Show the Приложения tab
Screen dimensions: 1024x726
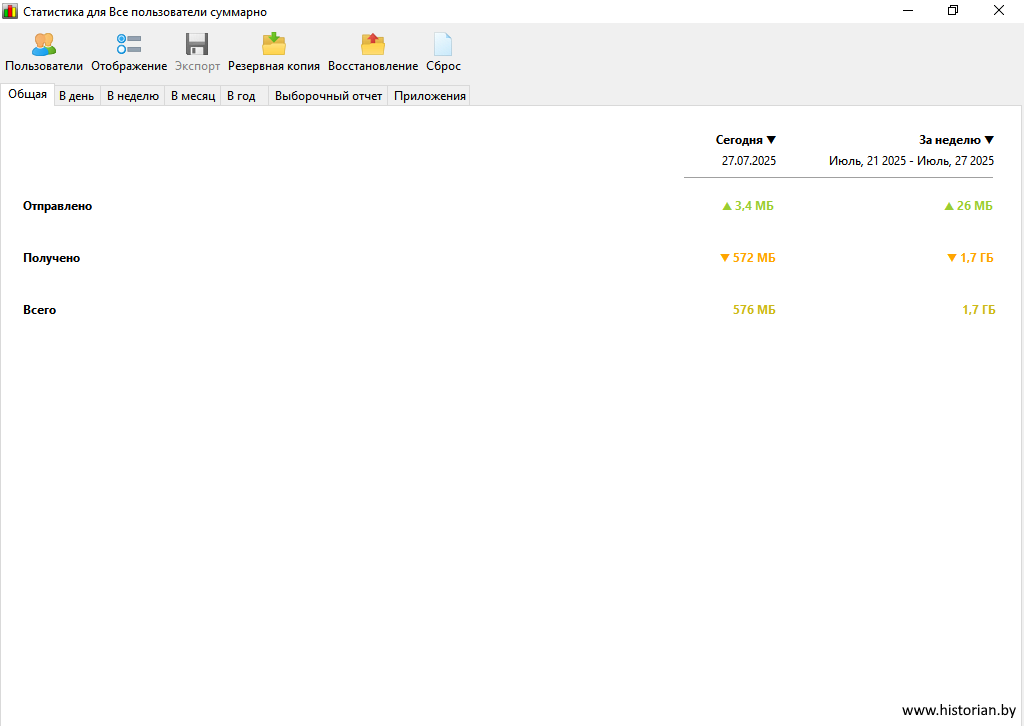(x=430, y=96)
